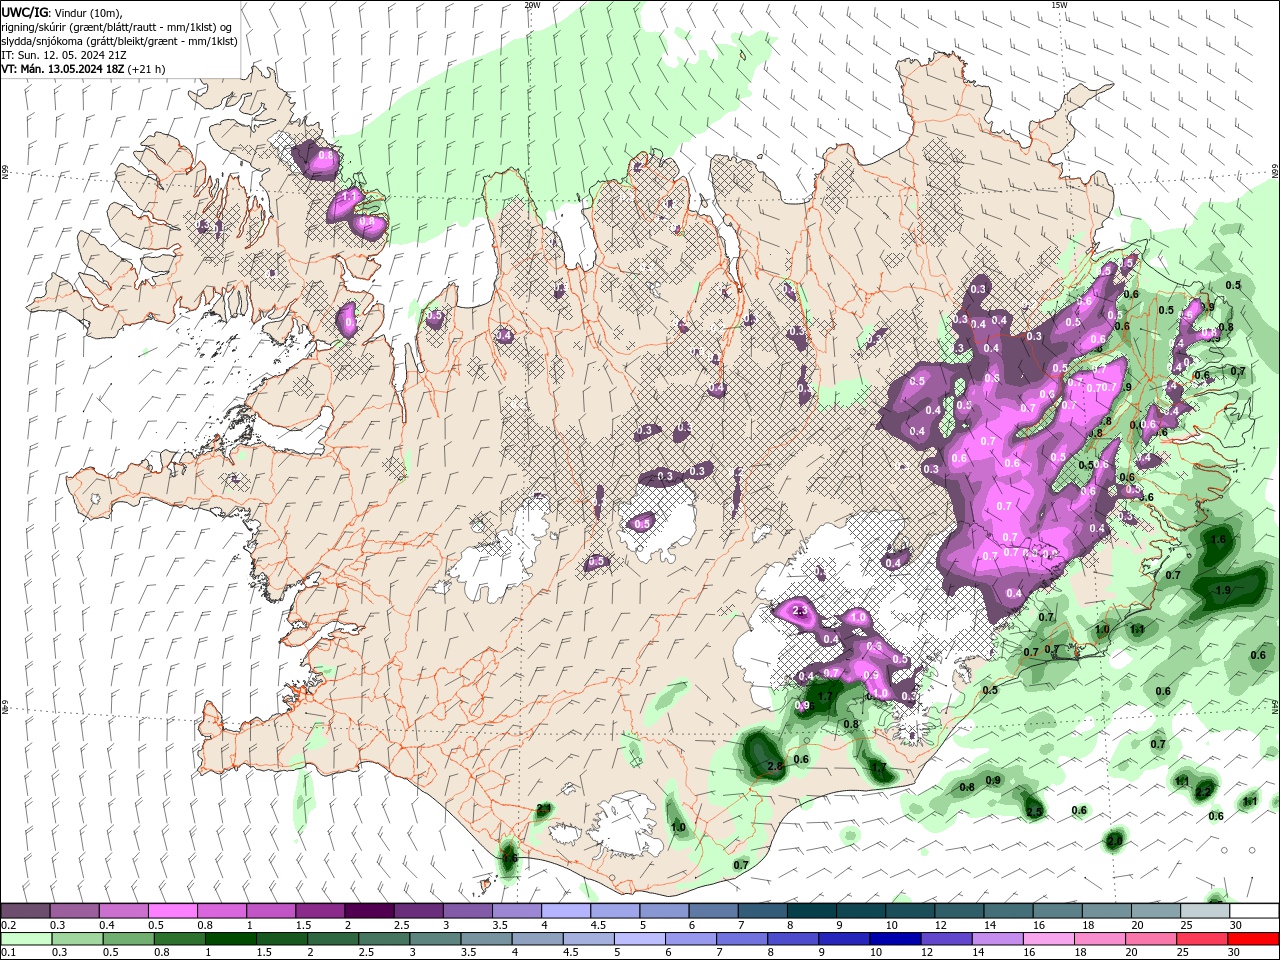Click the white 30 snow legend swatch
The width and height of the screenshot is (1280, 960).
point(1252,910)
